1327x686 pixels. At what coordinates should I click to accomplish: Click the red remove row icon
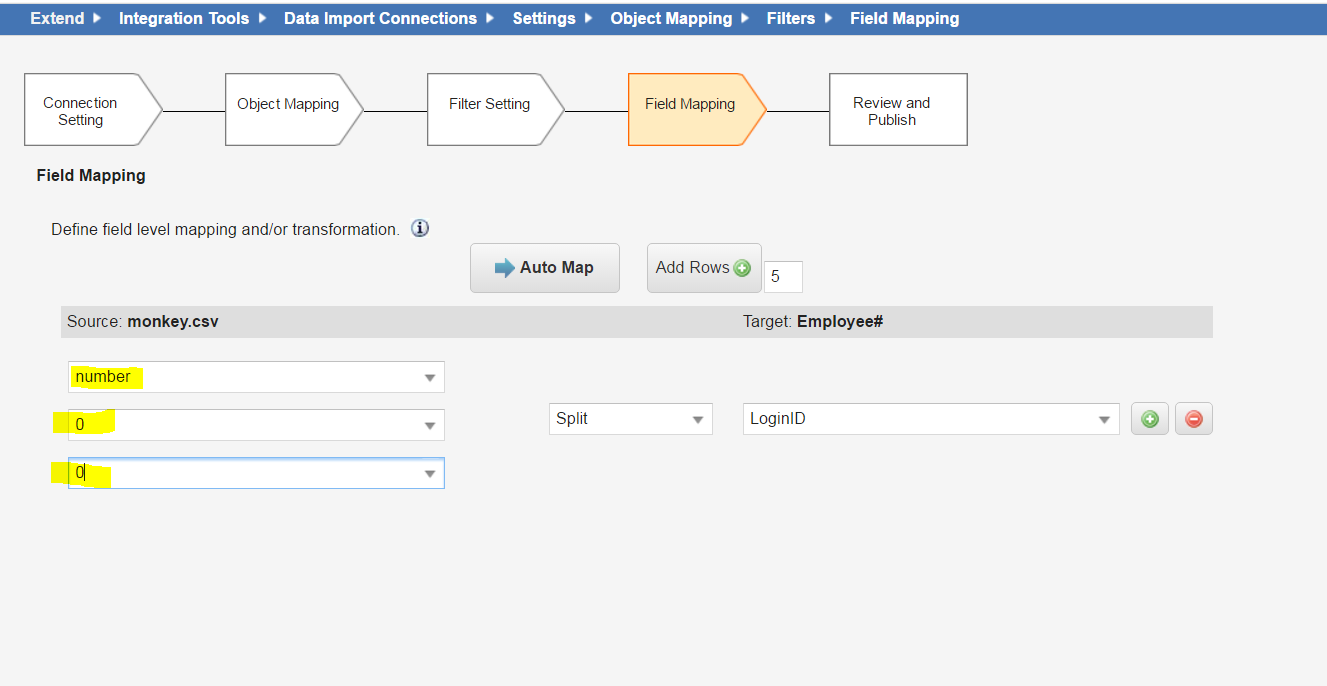tap(1193, 419)
